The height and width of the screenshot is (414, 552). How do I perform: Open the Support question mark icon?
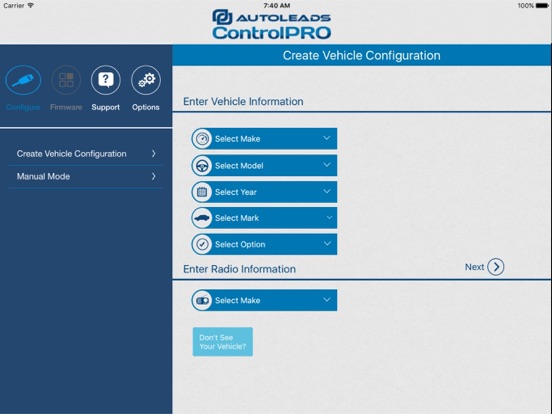tap(106, 80)
